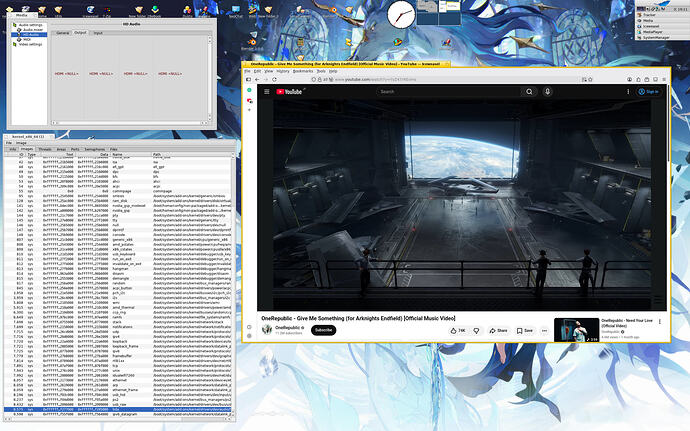Subscribe to the OneRepublic channel
690x431 pixels.
click(x=323, y=330)
